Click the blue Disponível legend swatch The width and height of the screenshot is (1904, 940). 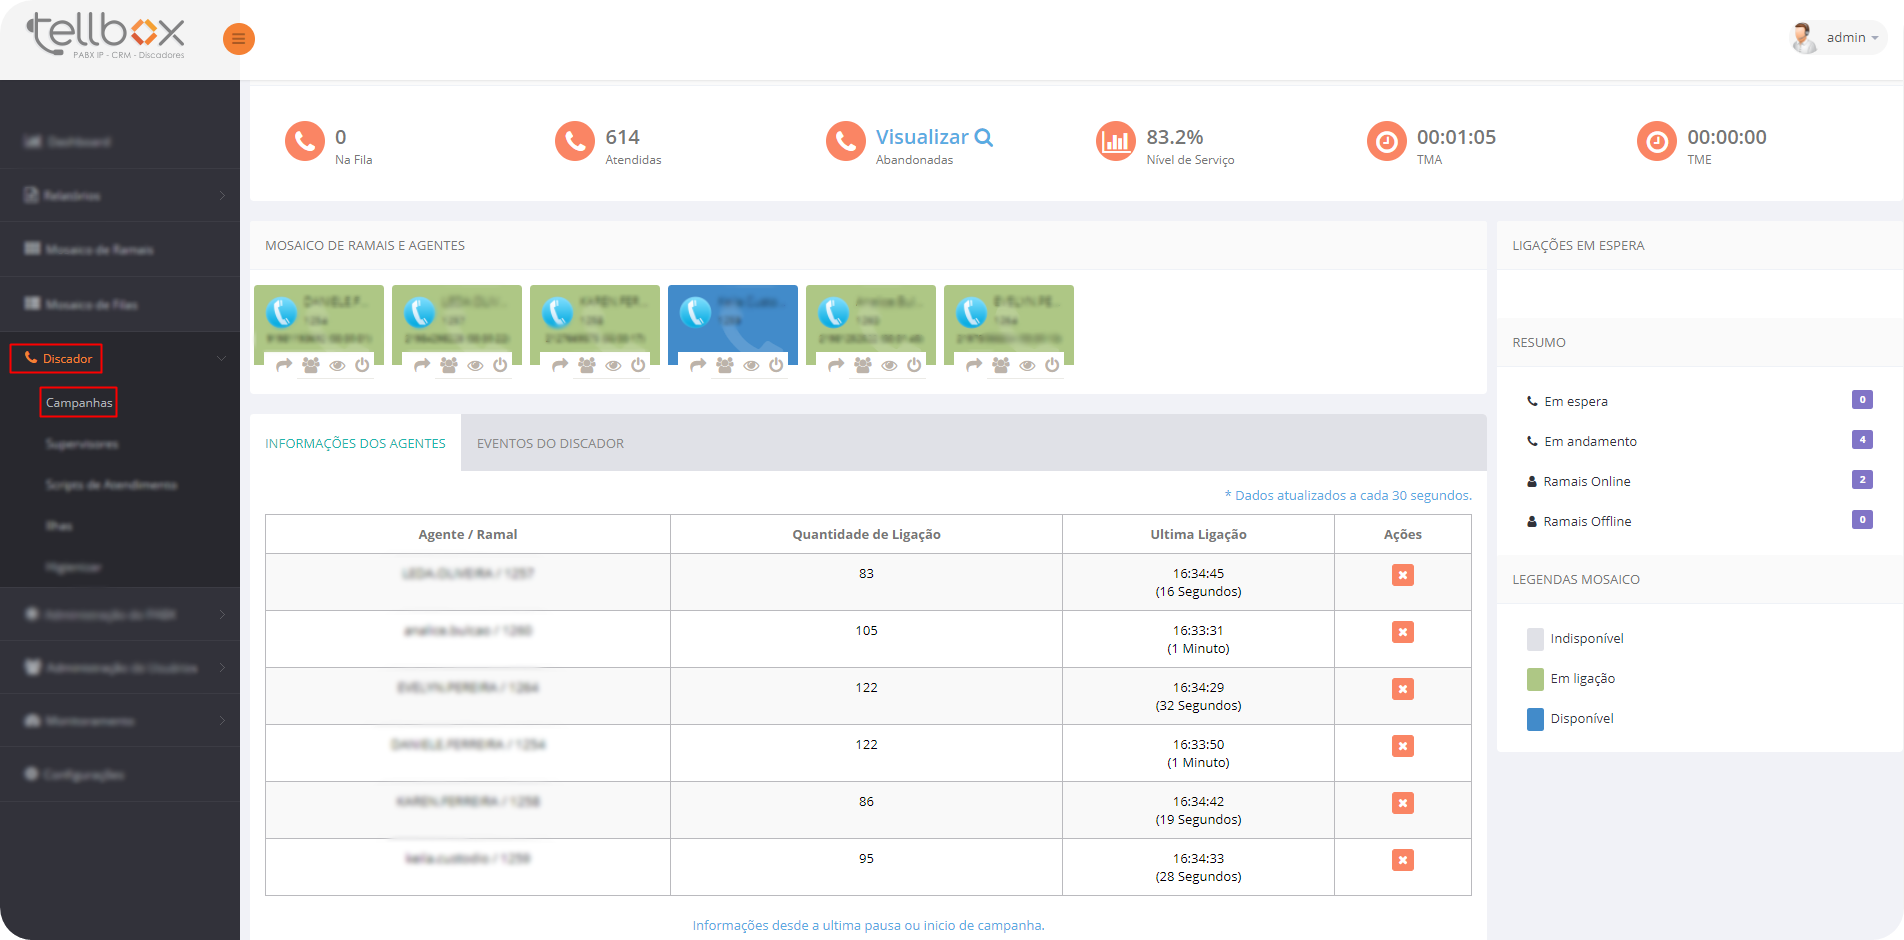point(1535,719)
